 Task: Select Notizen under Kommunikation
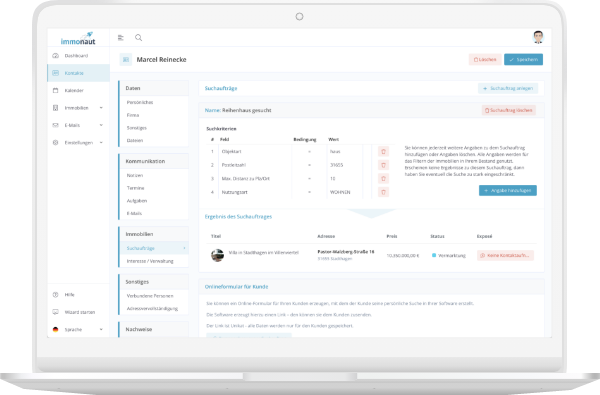135,175
